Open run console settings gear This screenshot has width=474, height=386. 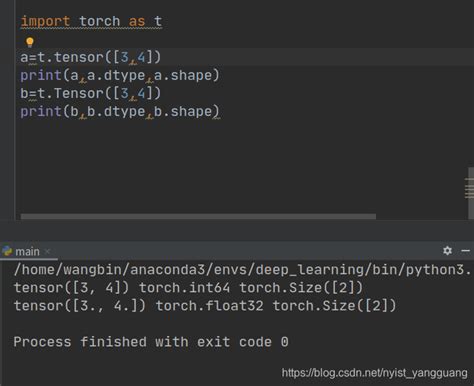pos(447,250)
